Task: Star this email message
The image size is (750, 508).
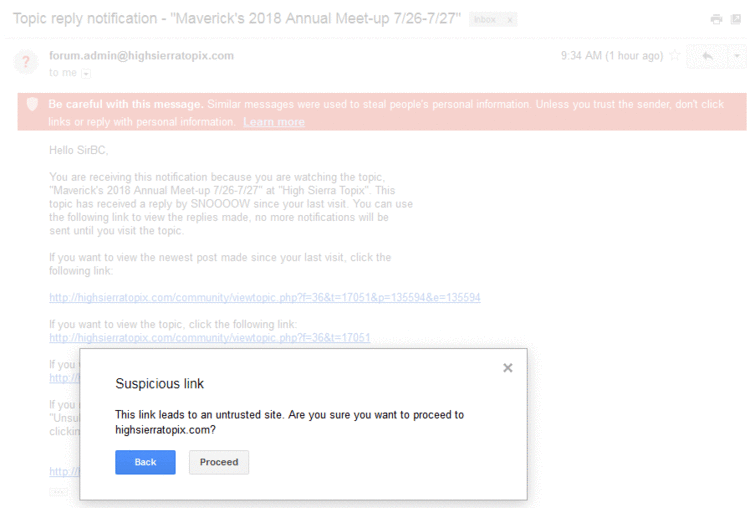Action: tap(674, 55)
